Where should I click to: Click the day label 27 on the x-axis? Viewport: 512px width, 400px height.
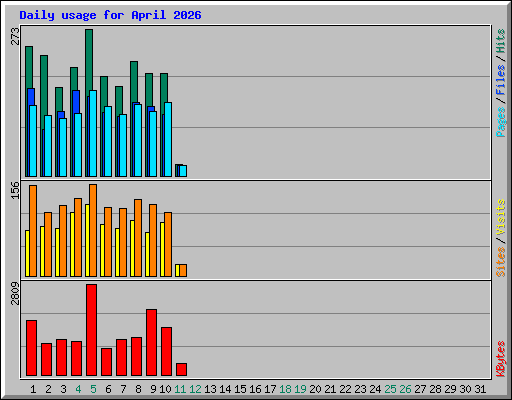tap(420, 389)
